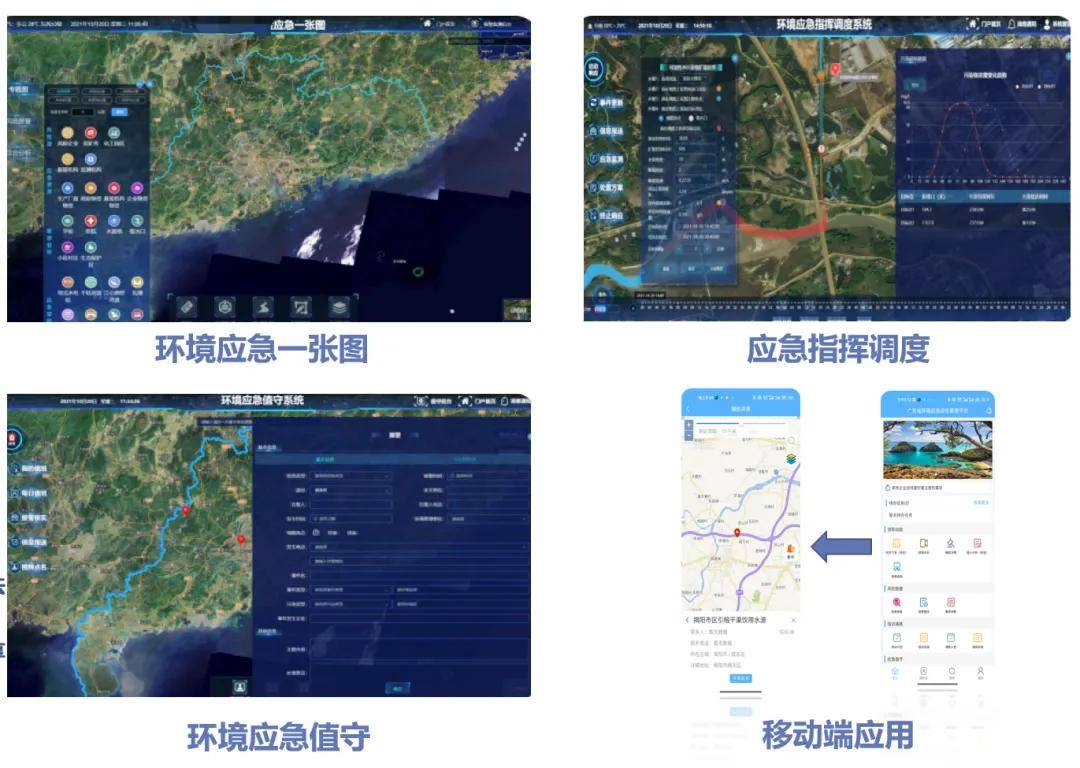Tap the zoom-in plus on mobile map
The width and height of the screenshot is (1080, 768).
(x=688, y=425)
